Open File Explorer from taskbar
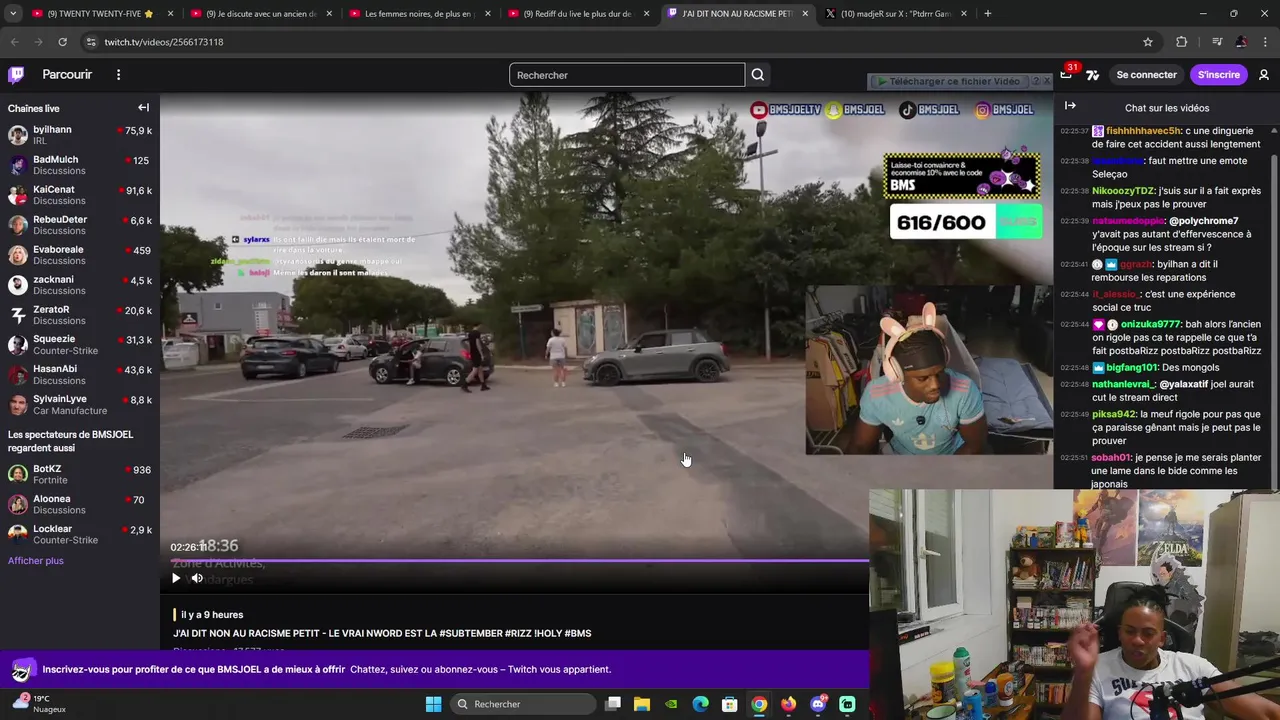The image size is (1280, 720). coord(642,704)
